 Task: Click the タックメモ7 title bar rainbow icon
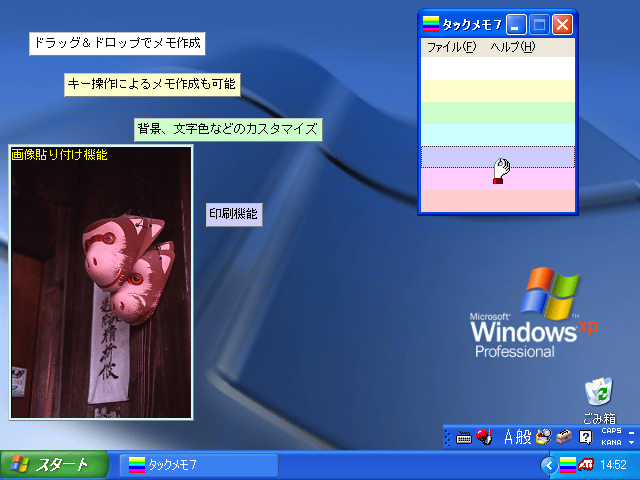[431, 24]
